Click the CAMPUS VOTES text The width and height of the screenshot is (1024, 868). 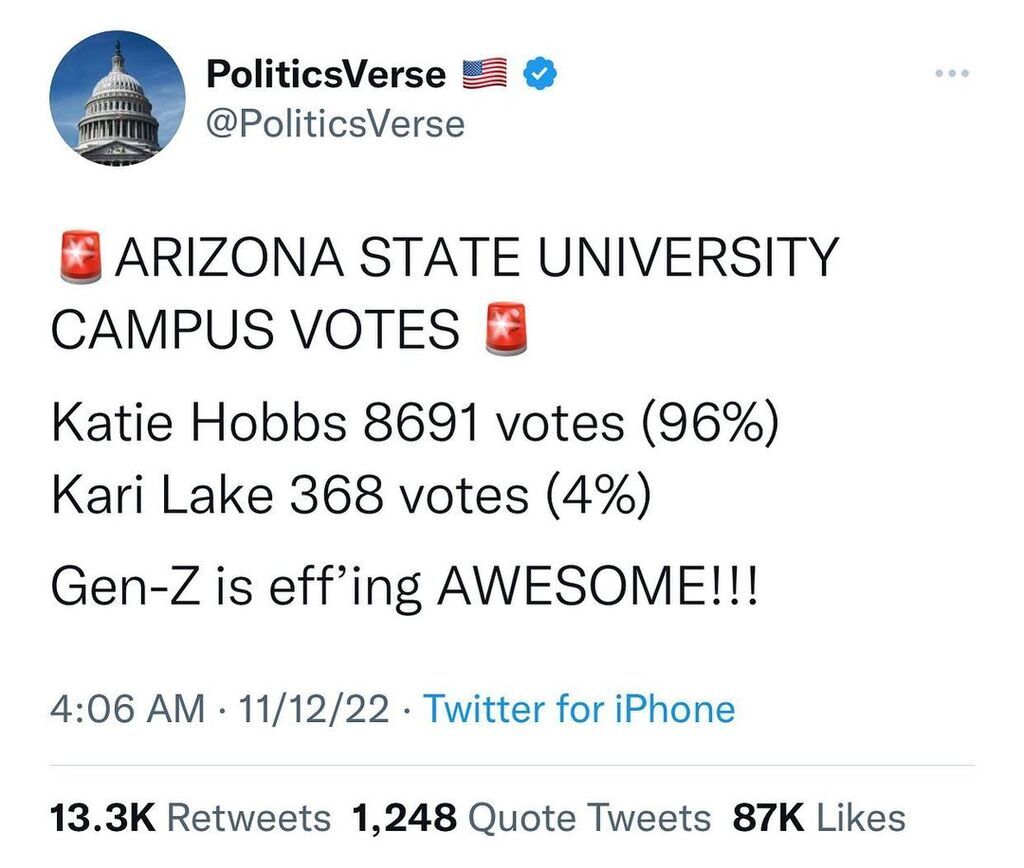click(x=255, y=329)
